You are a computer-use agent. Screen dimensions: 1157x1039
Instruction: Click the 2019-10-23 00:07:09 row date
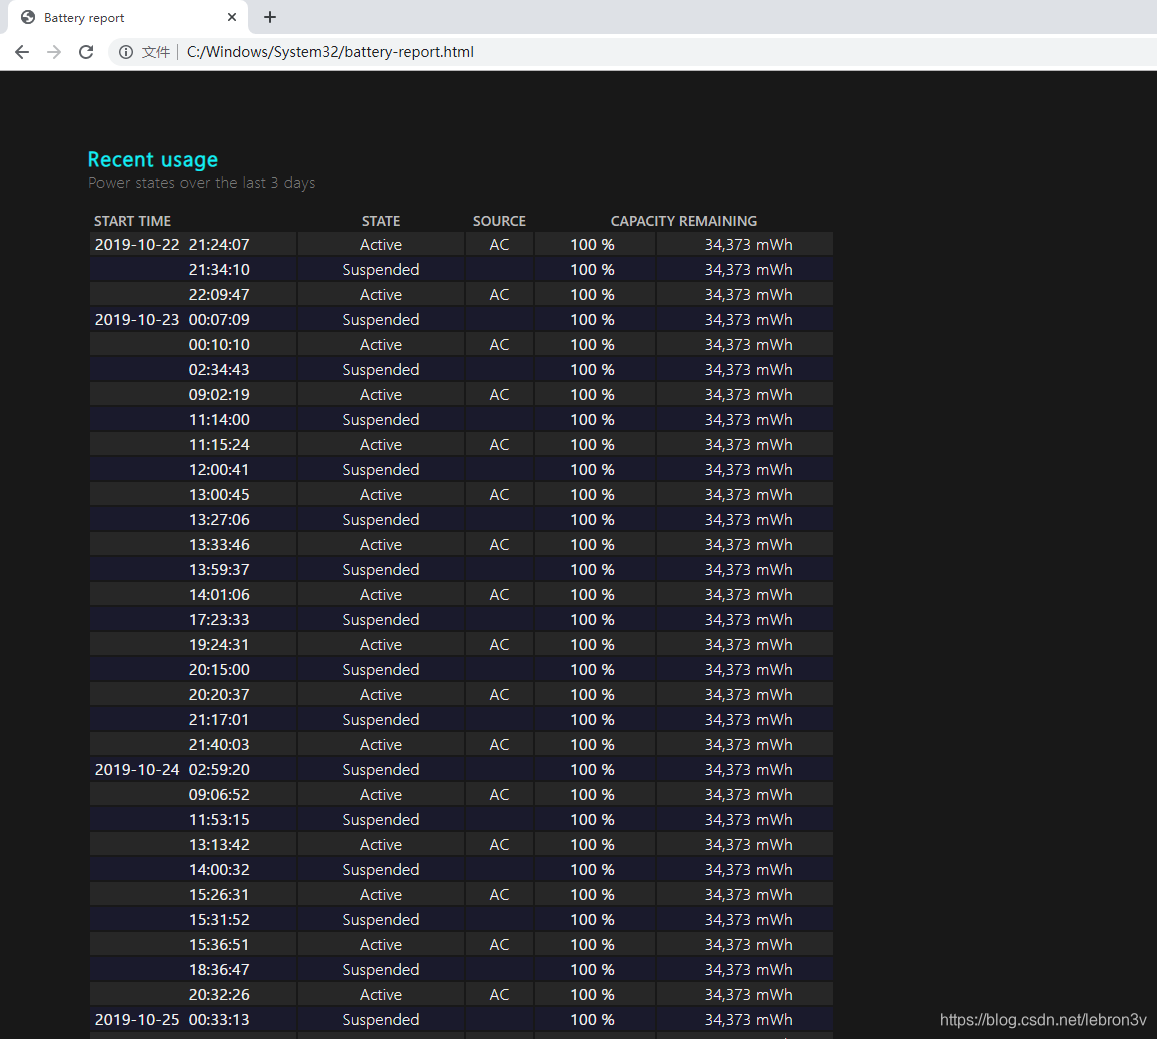pyautogui.click(x=137, y=320)
